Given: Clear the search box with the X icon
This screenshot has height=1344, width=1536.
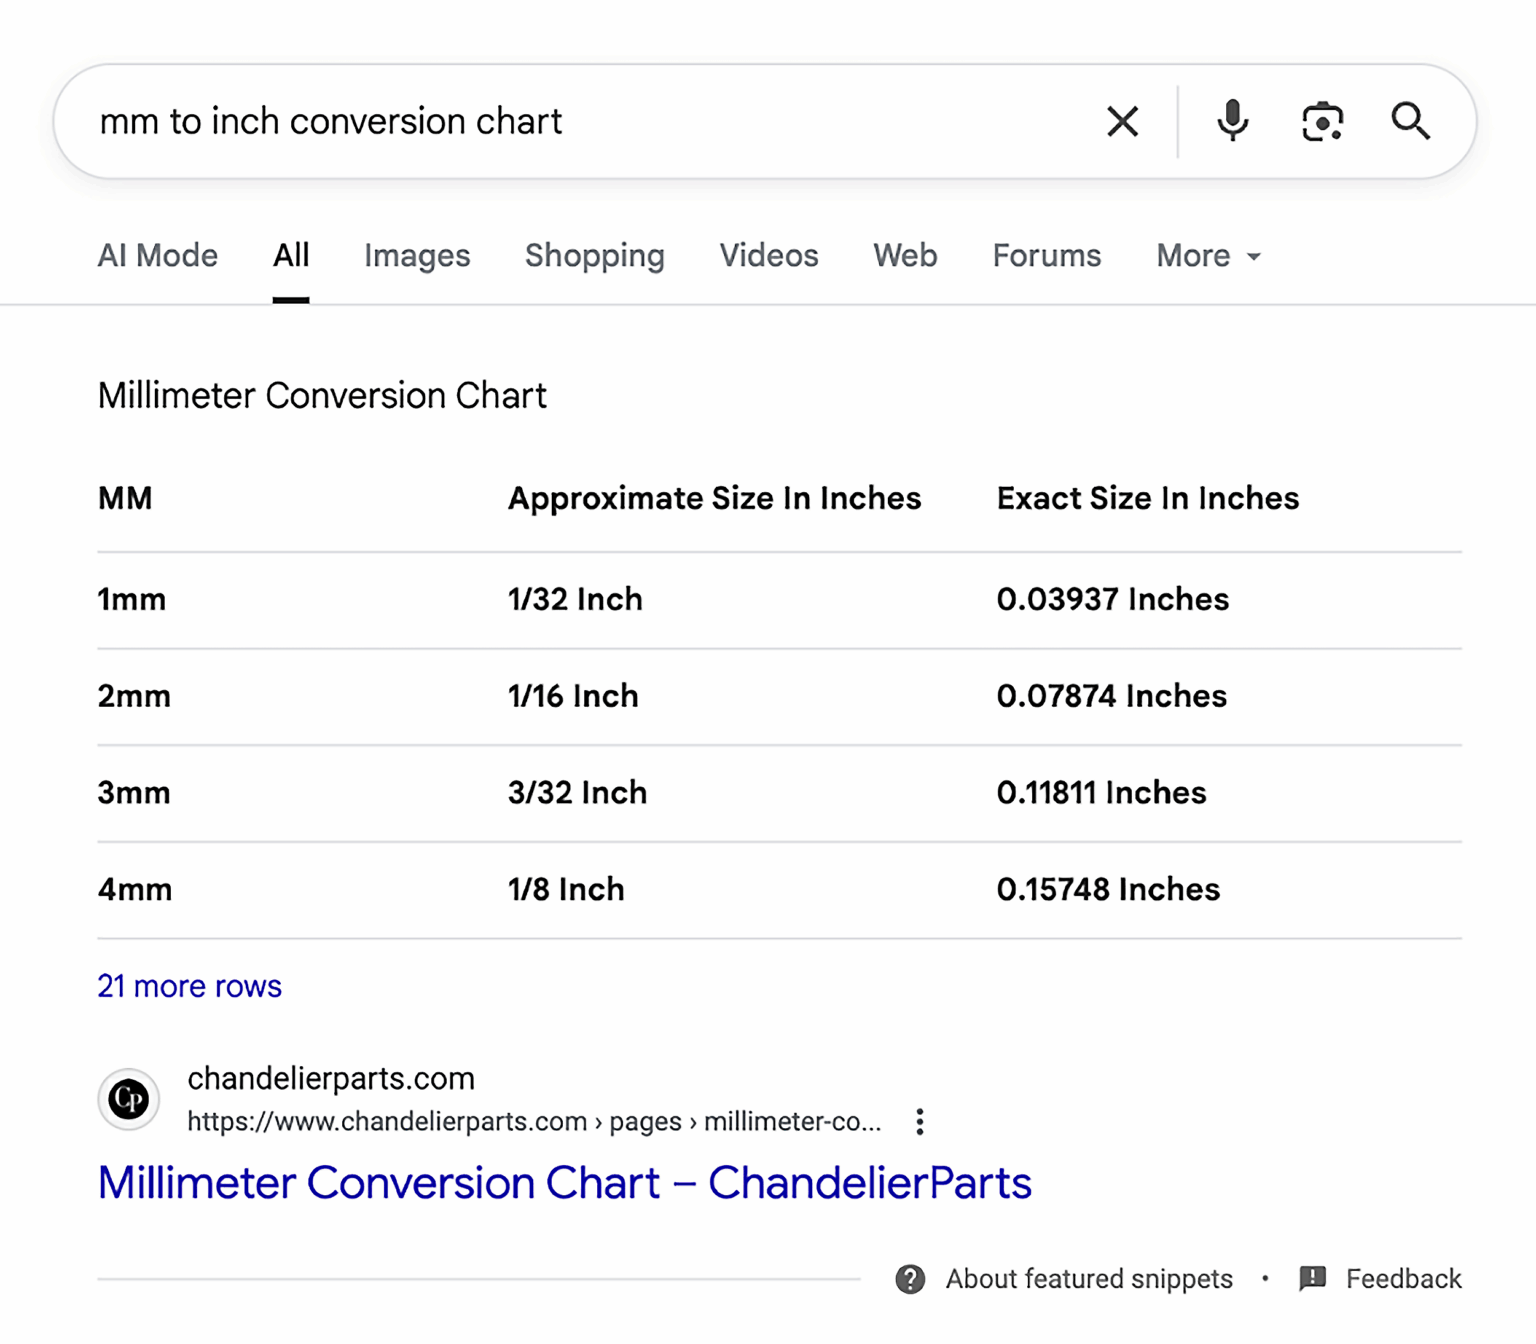Looking at the screenshot, I should 1122,122.
